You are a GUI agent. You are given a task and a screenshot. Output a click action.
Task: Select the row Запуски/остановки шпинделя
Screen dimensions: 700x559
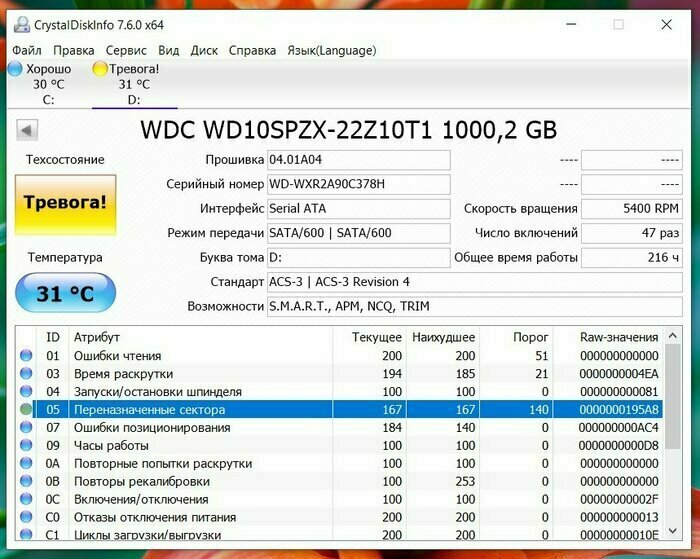pyautogui.click(x=340, y=391)
